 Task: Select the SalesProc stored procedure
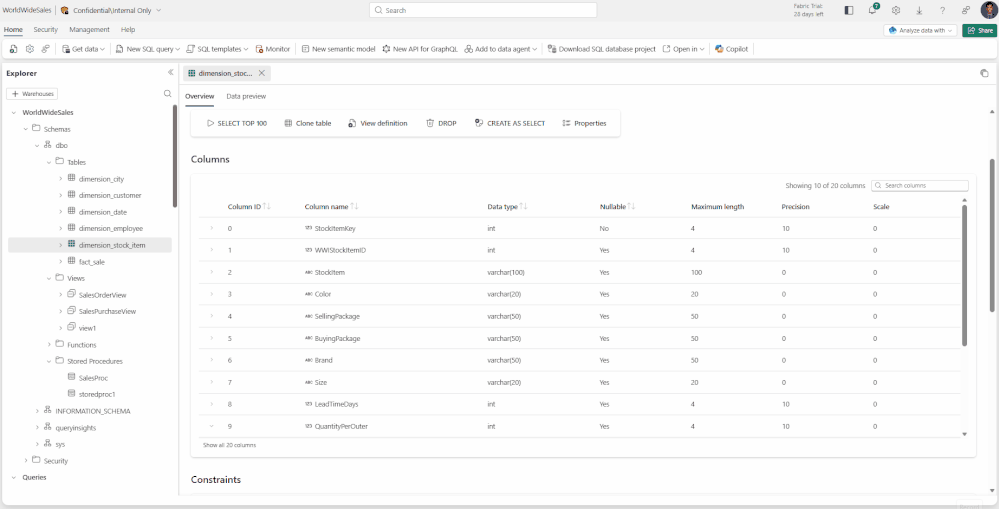93,378
